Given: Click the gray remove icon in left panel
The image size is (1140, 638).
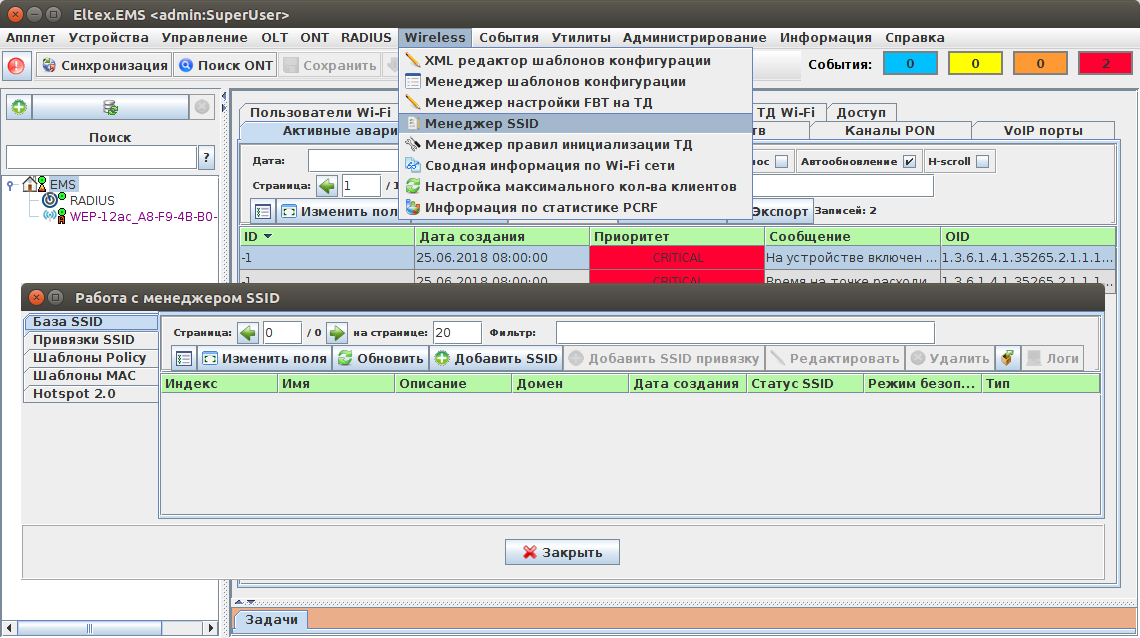Looking at the screenshot, I should (202, 108).
